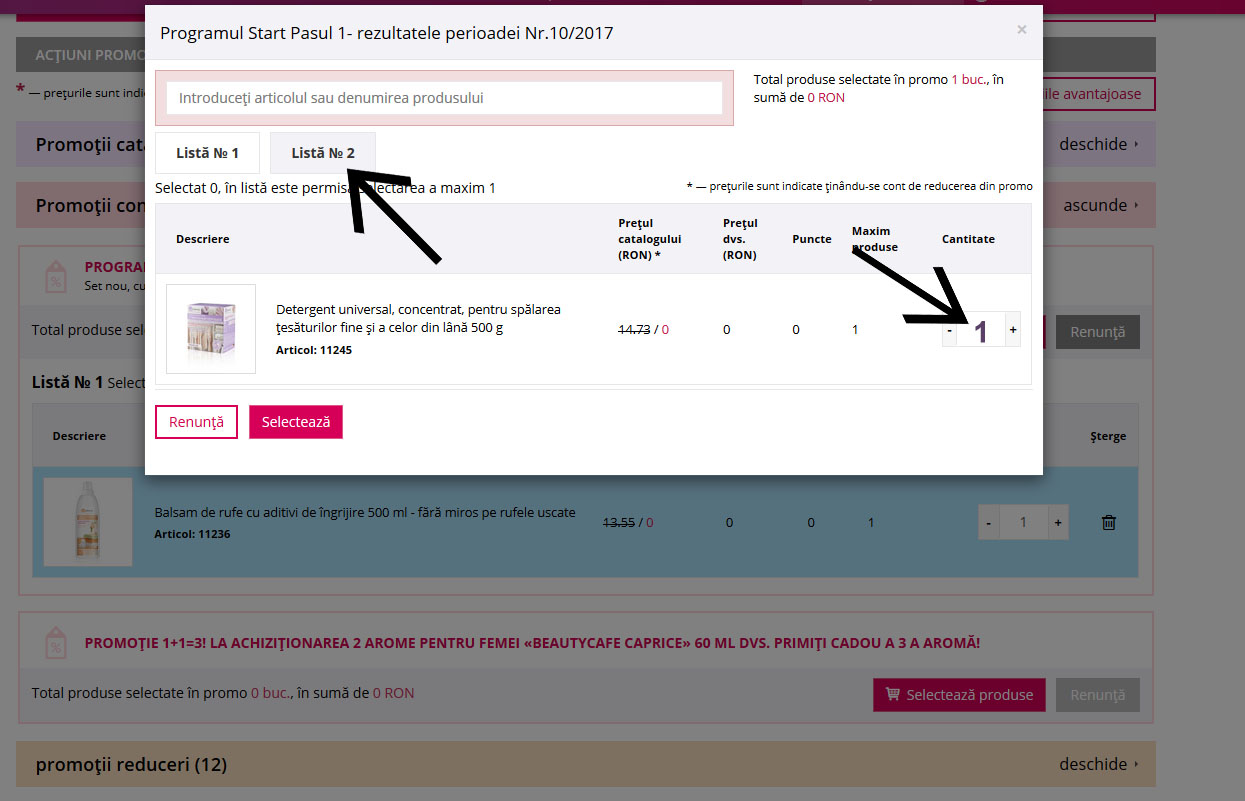Switch to Listă № 1 tab

pyautogui.click(x=207, y=153)
